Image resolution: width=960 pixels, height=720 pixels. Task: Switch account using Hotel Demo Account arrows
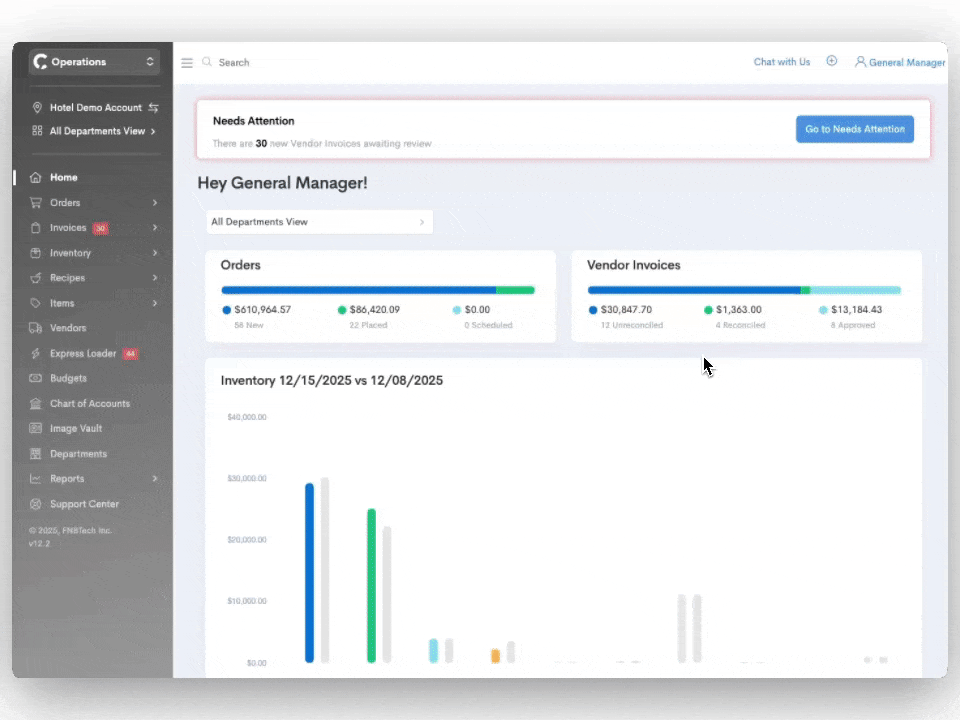[x=154, y=108]
